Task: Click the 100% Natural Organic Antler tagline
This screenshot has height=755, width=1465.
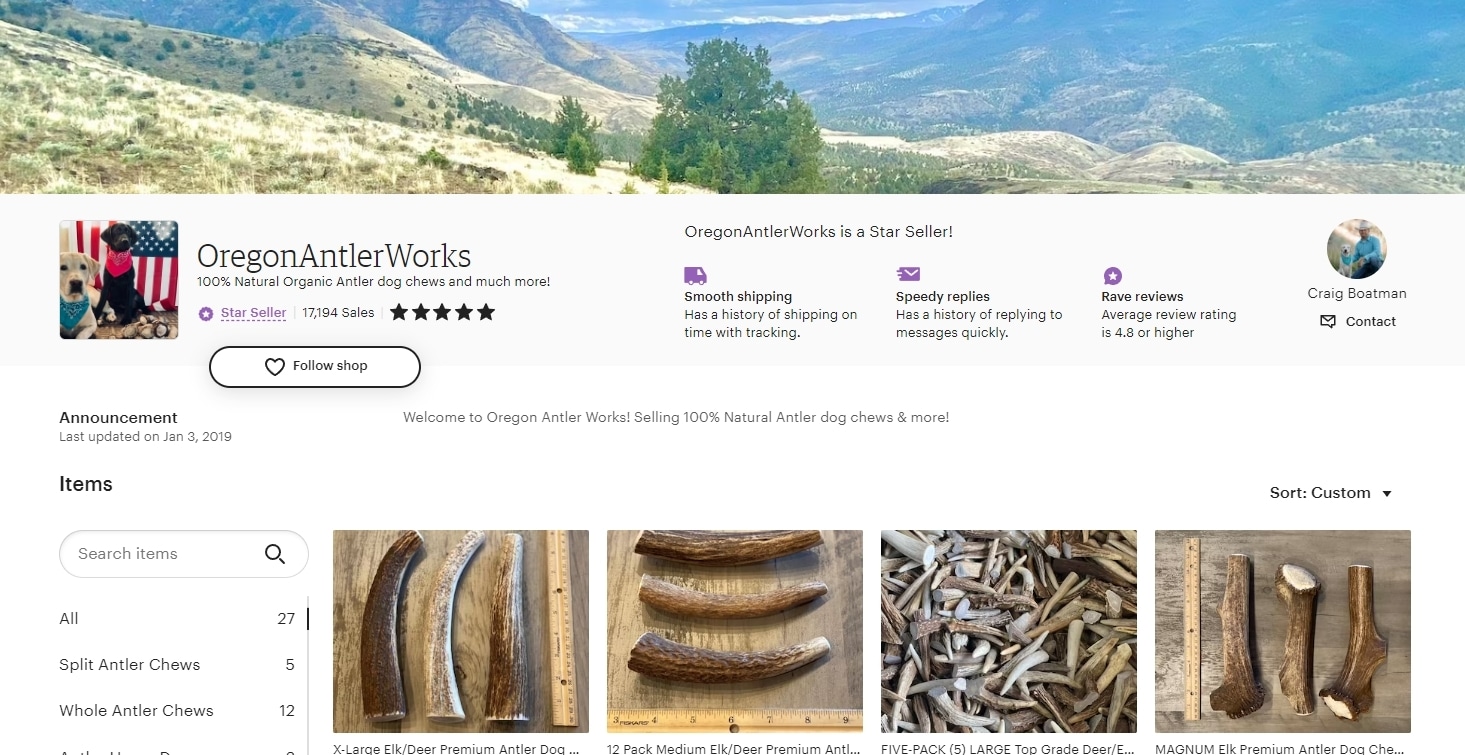Action: coord(373,282)
